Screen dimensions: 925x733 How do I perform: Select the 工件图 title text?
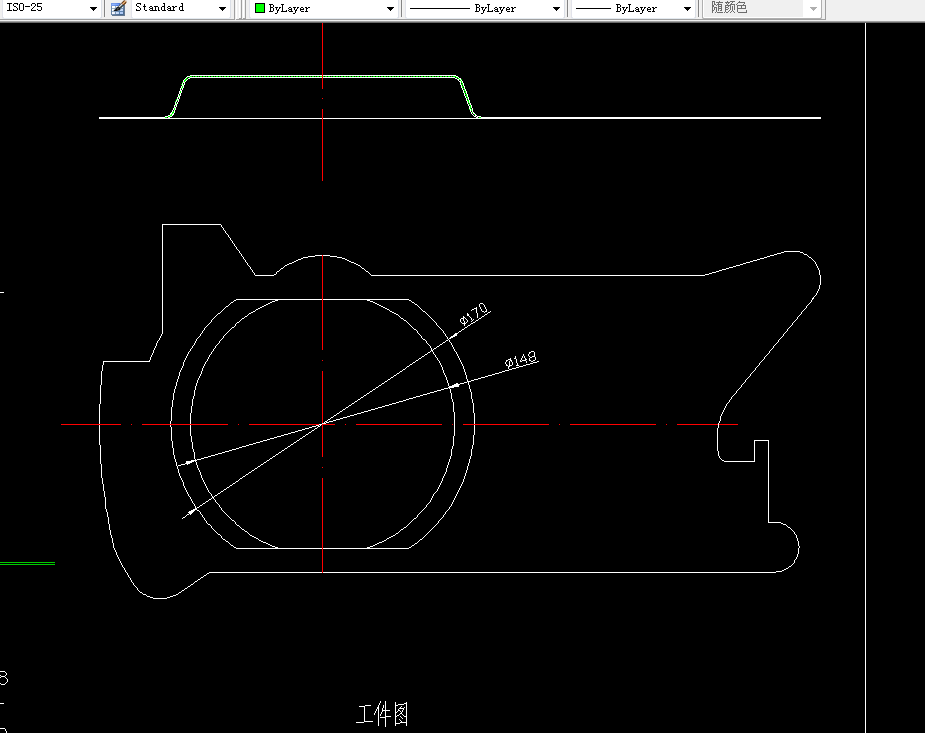click(382, 714)
